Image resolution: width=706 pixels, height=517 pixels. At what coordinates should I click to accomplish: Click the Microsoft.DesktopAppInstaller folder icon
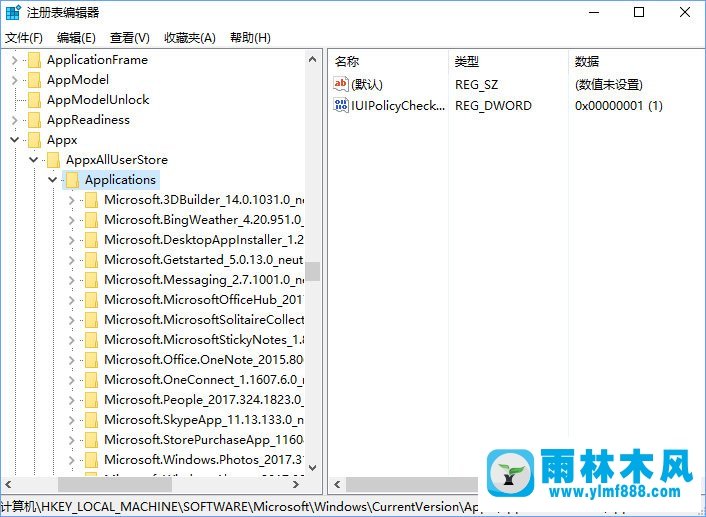[x=91, y=240]
